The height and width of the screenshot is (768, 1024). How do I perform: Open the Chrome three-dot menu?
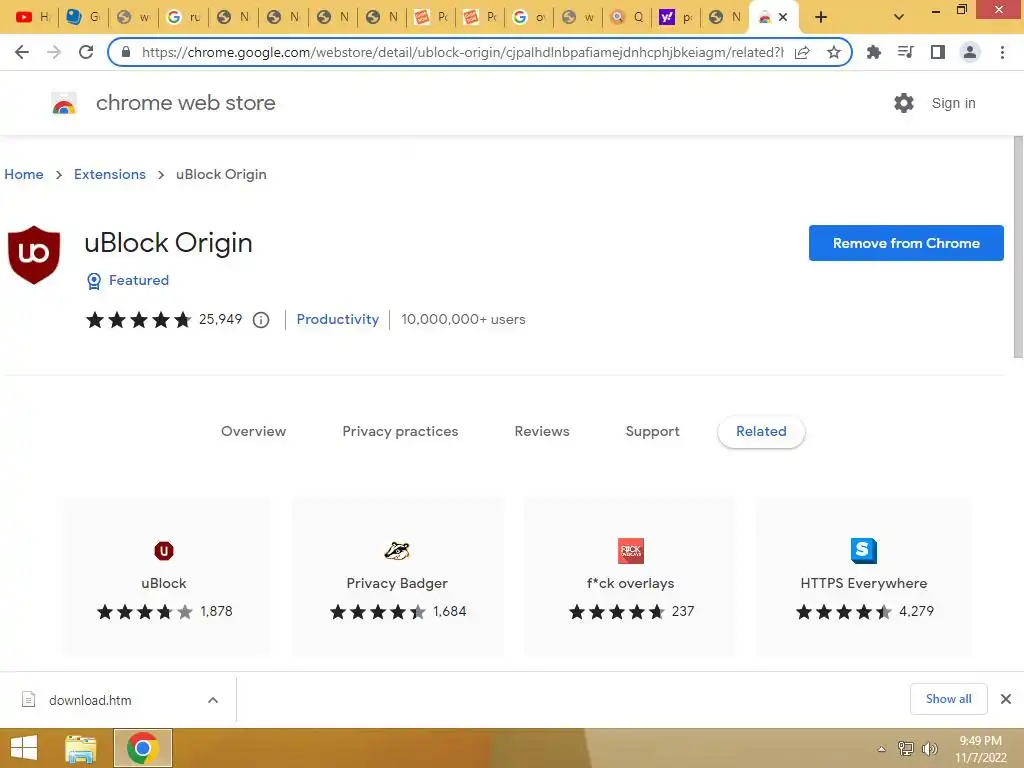point(1002,52)
